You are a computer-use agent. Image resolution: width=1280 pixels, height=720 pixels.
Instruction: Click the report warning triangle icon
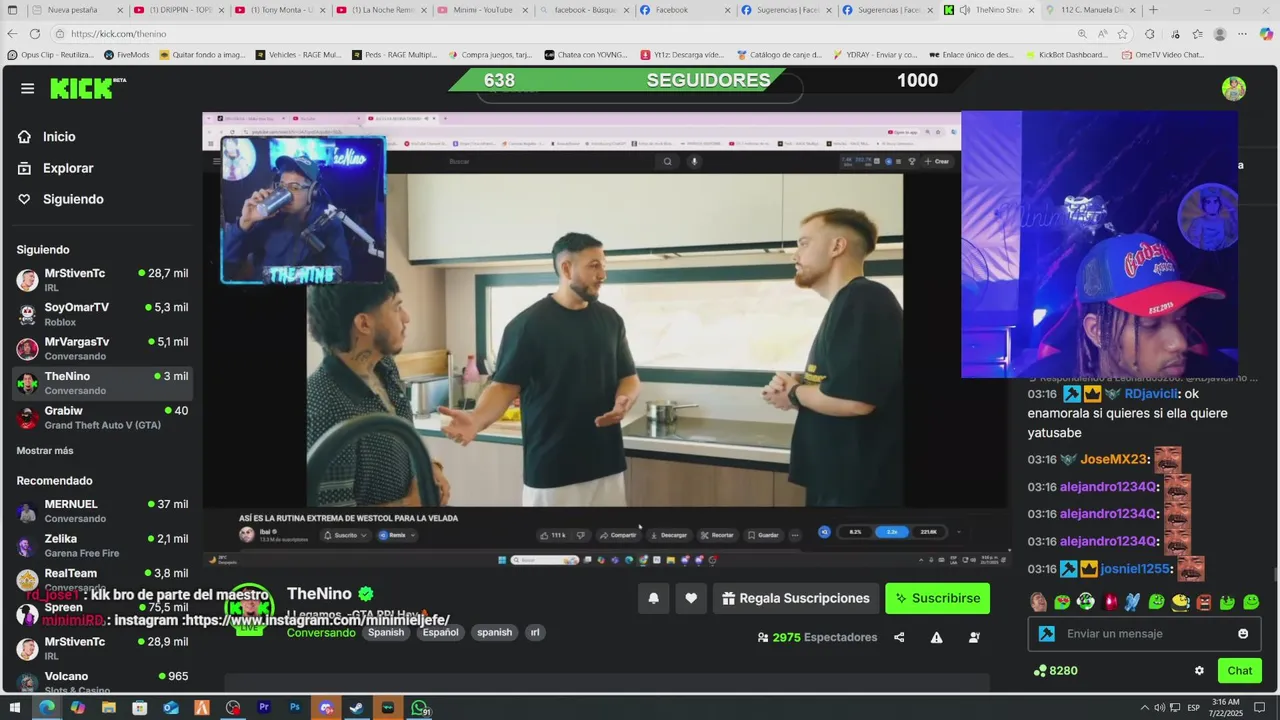point(937,637)
